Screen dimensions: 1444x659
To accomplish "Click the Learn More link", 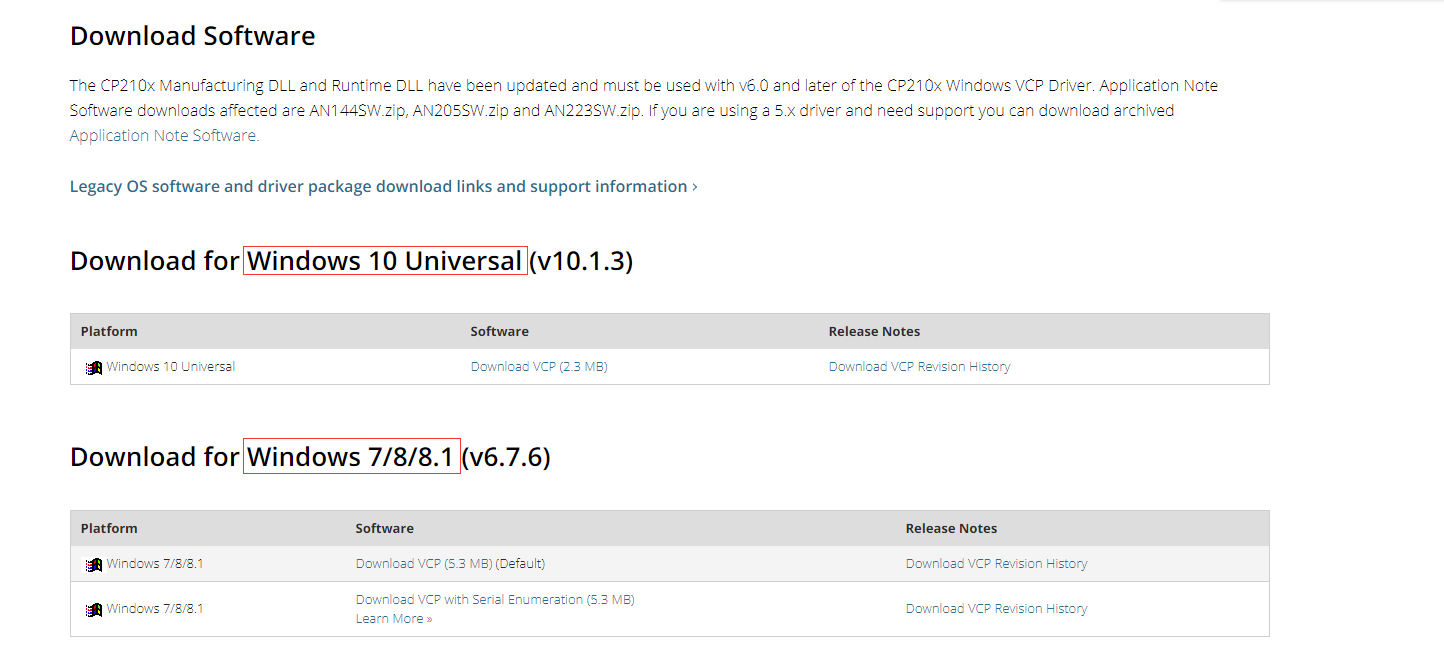I will [x=394, y=619].
